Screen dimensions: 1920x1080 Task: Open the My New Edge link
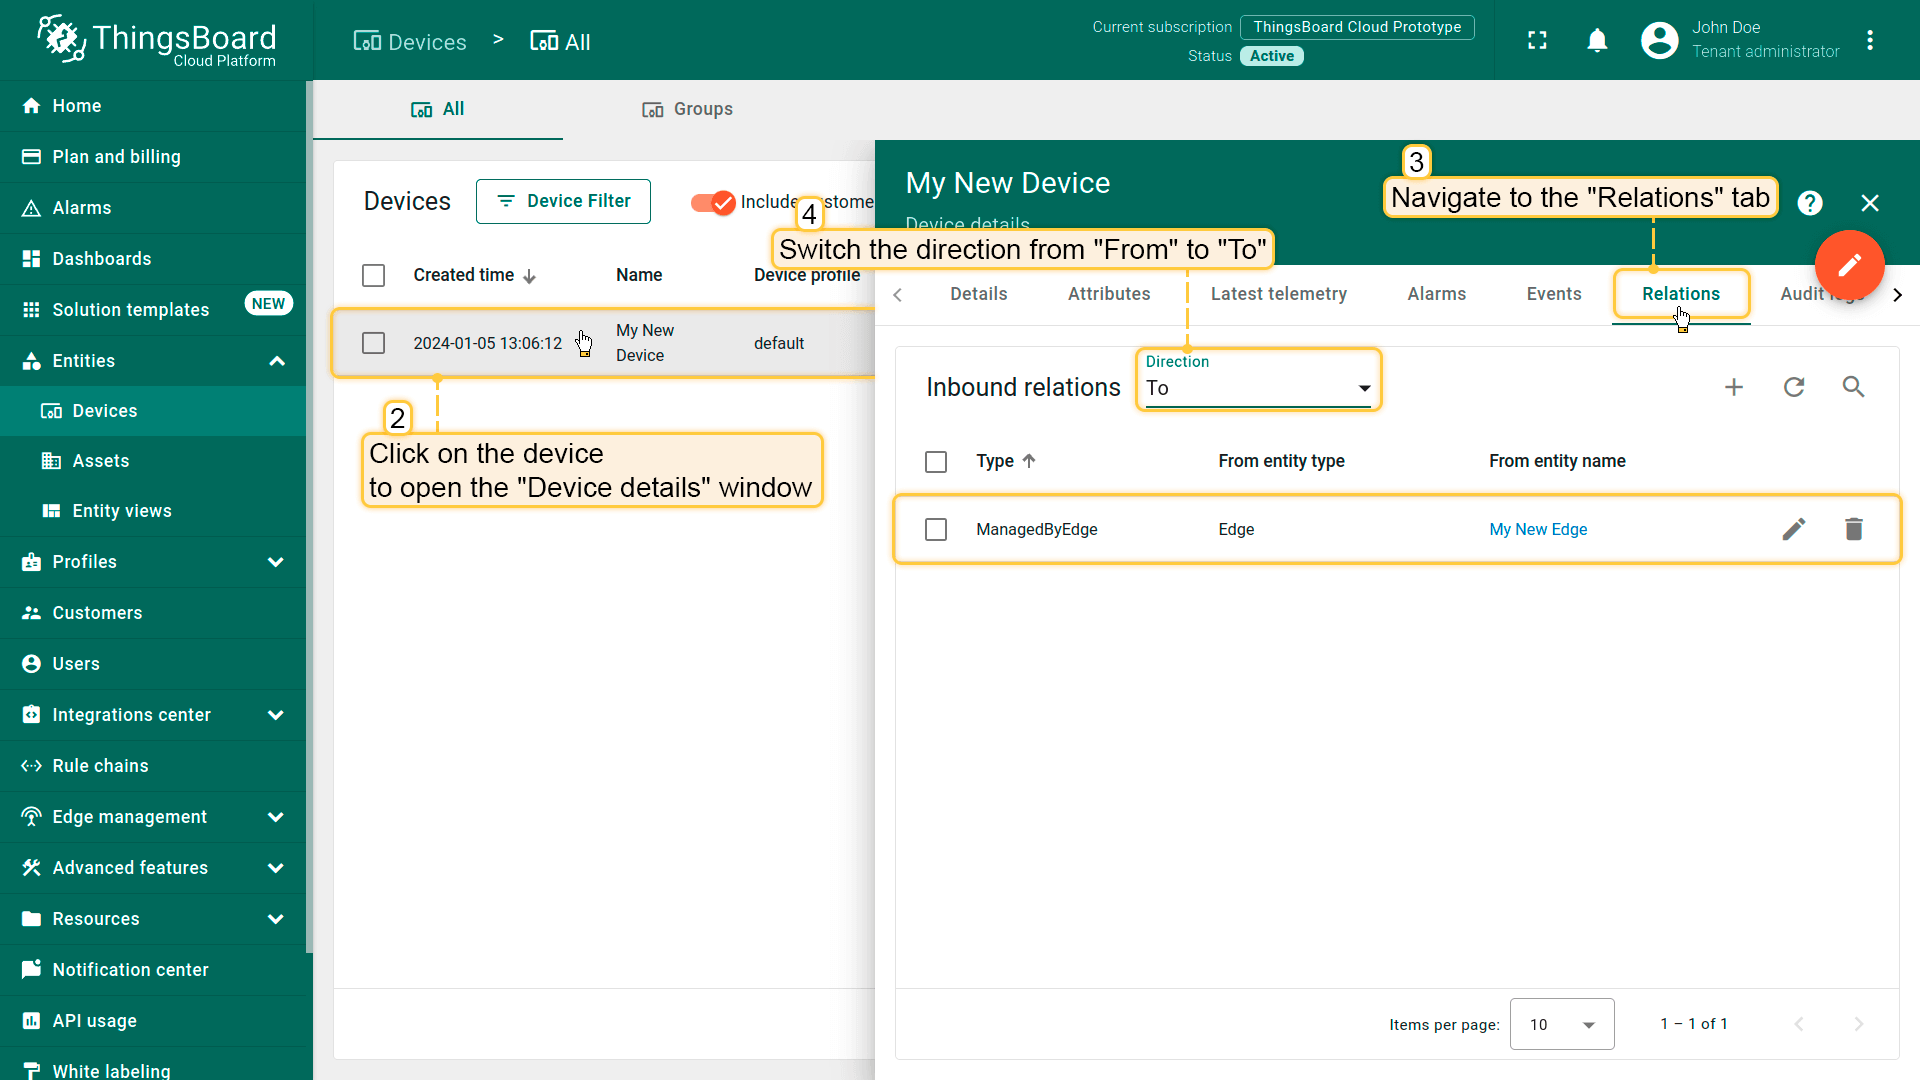(x=1538, y=529)
